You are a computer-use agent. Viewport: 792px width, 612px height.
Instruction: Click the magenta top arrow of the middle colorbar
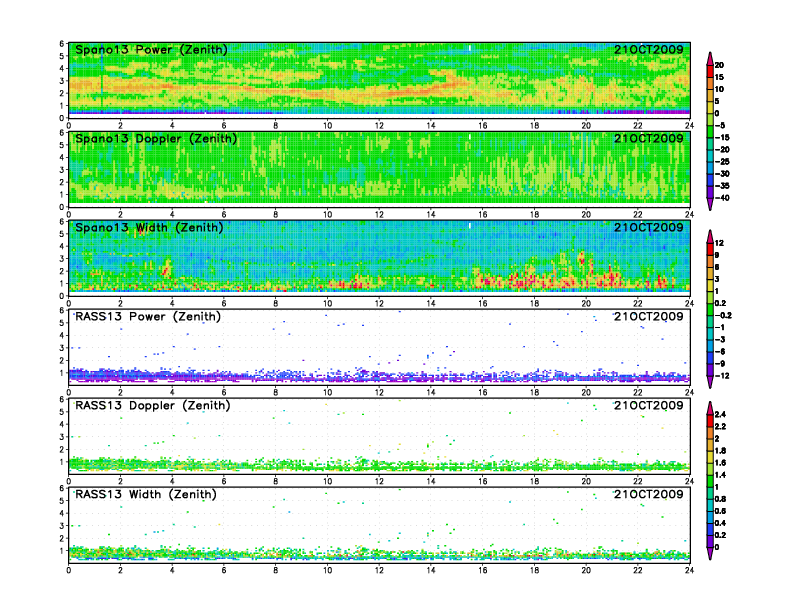tap(710, 236)
